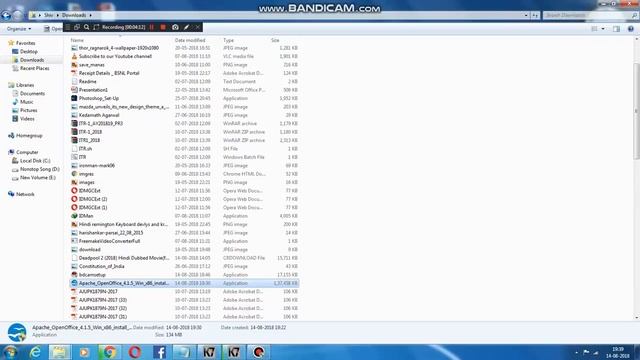
Task: Click the Bandicam window-mode icon
Action: tap(77, 27)
